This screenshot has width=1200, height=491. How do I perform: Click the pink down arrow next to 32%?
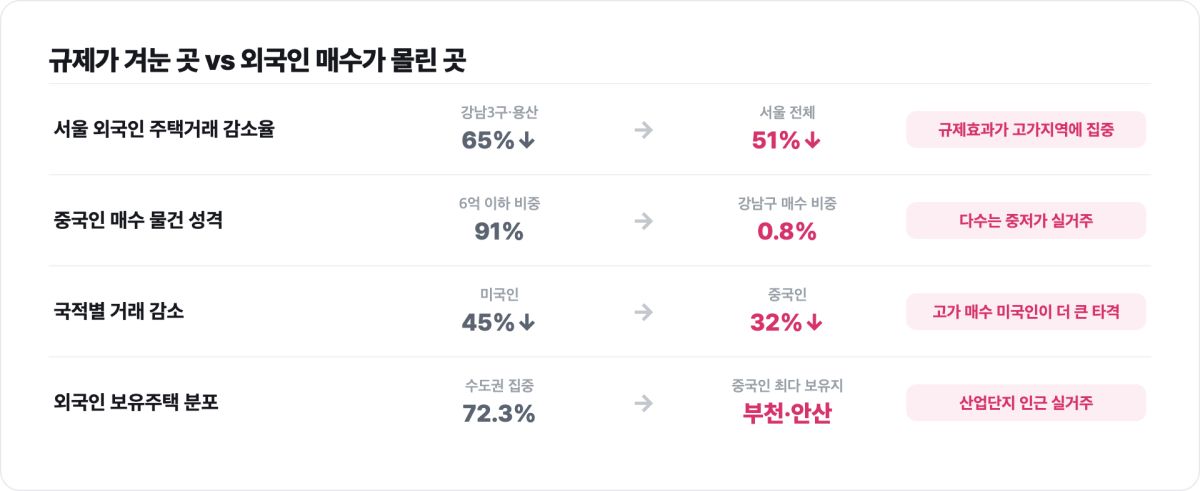point(813,323)
